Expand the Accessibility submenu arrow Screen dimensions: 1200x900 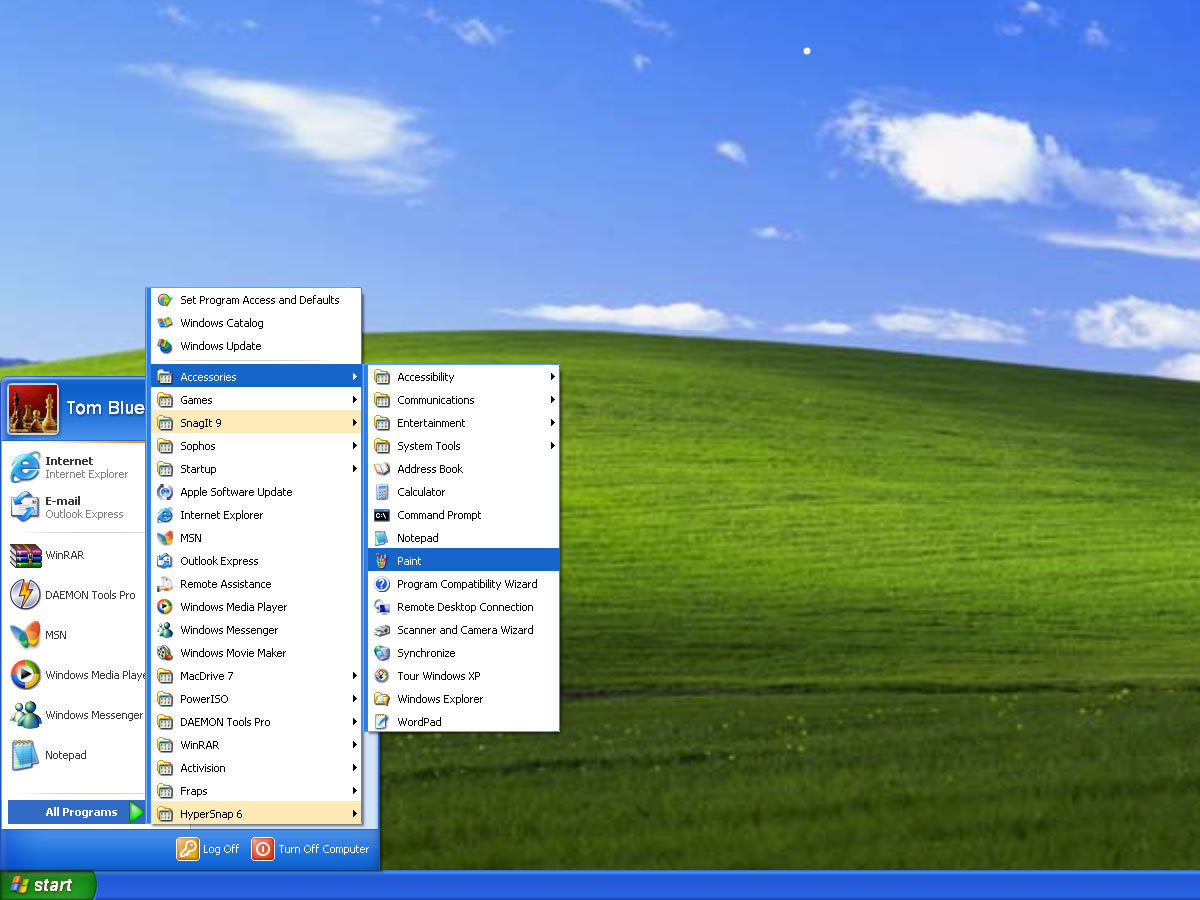552,377
